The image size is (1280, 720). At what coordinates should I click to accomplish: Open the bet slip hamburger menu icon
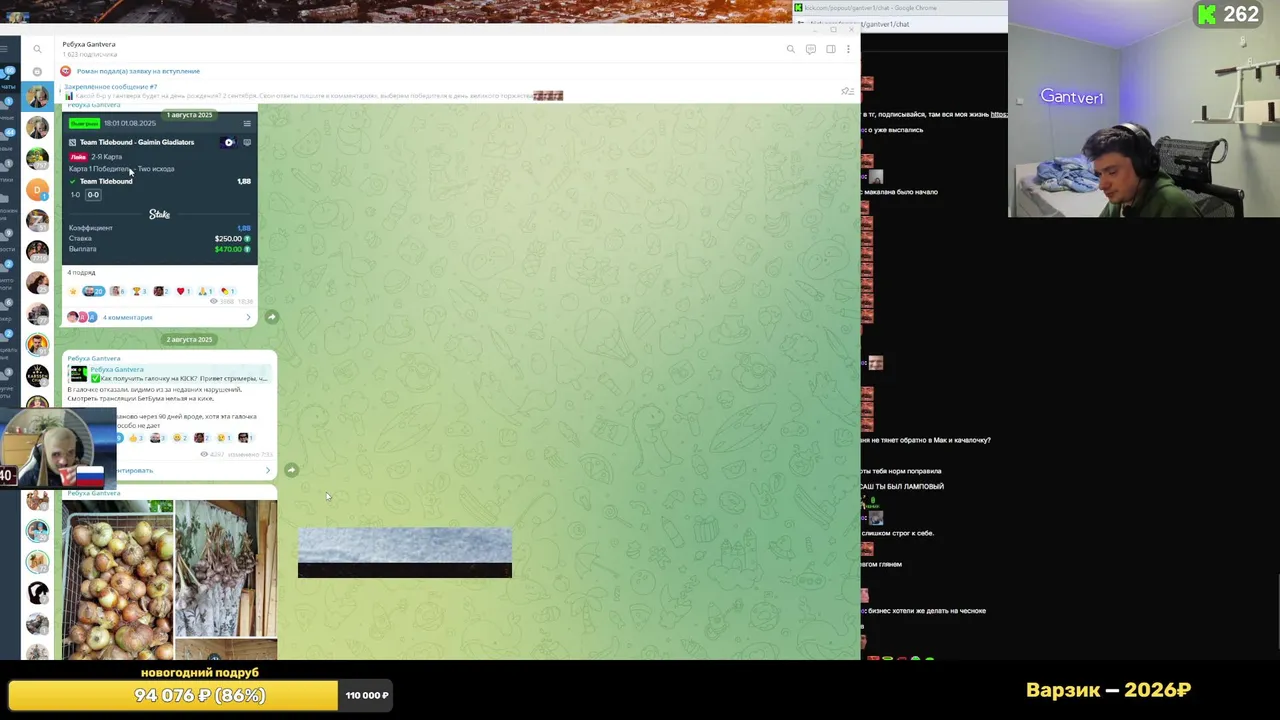247,124
